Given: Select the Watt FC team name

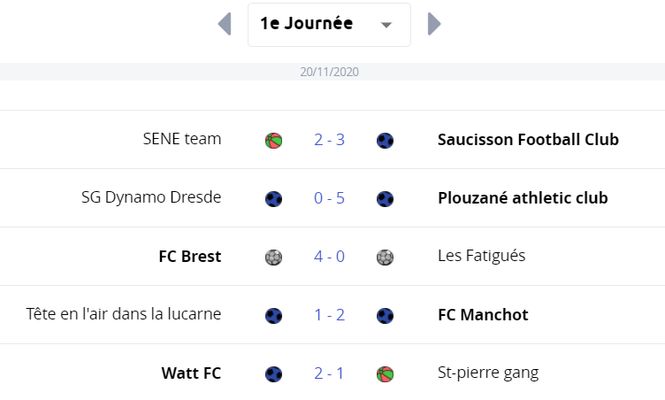Looking at the screenshot, I should (x=191, y=373).
